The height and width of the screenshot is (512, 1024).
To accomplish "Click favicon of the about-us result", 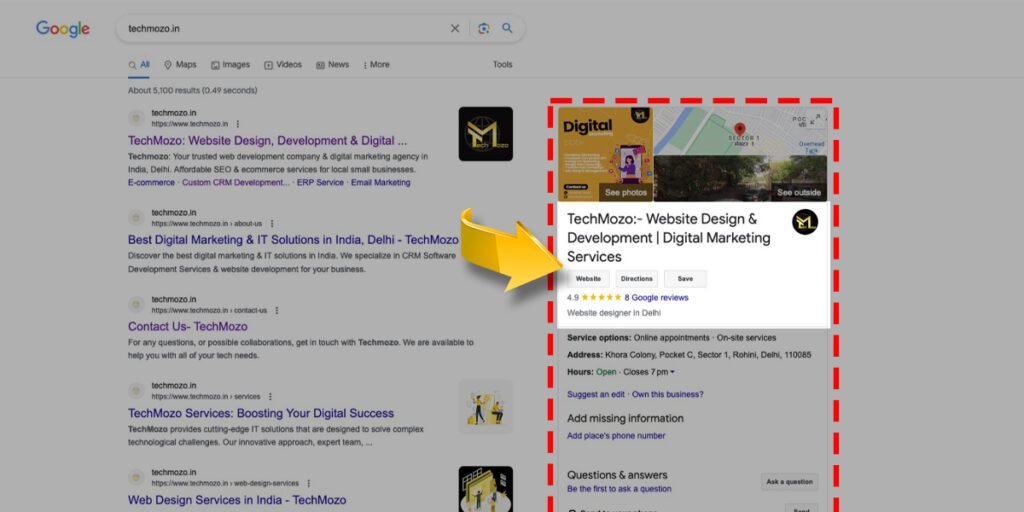I will pos(136,218).
